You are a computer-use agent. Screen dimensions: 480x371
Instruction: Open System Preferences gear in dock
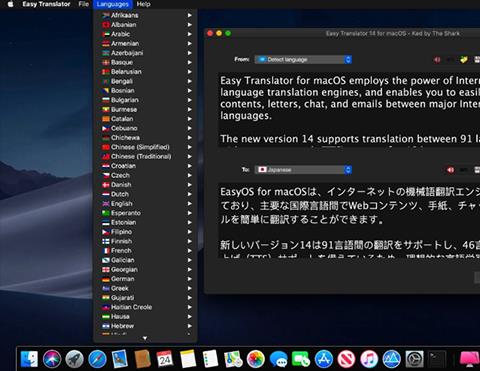(x=414, y=359)
